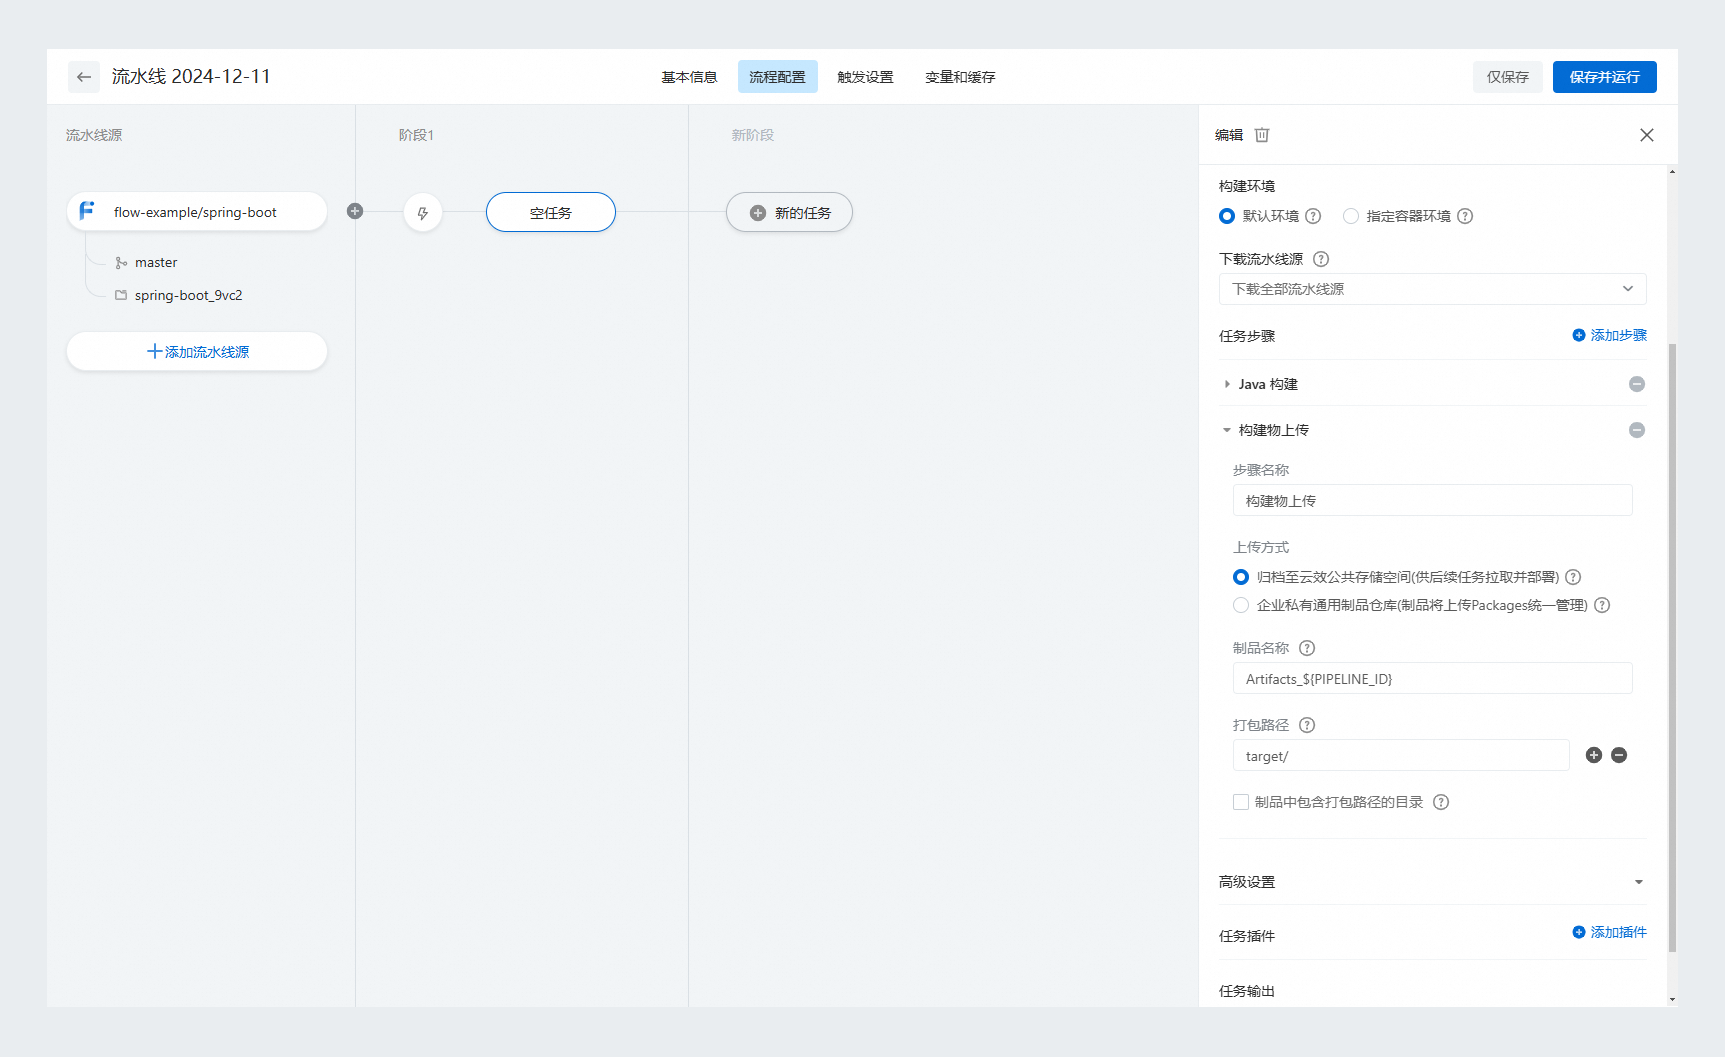Click the flow-example repository source icon
1725x1057 pixels.
click(87, 211)
